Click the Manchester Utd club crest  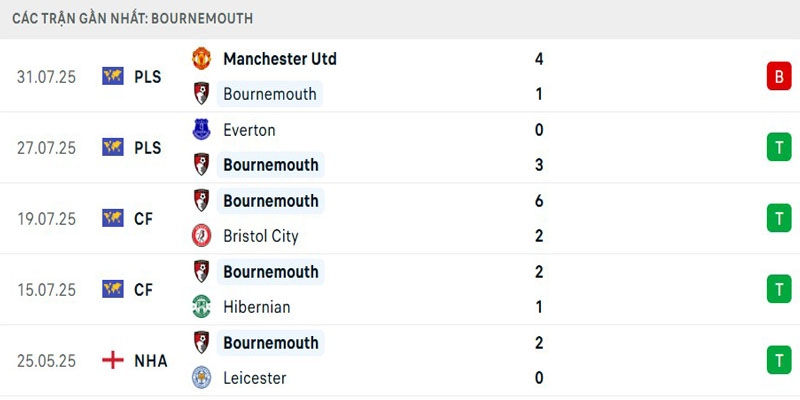(x=201, y=59)
